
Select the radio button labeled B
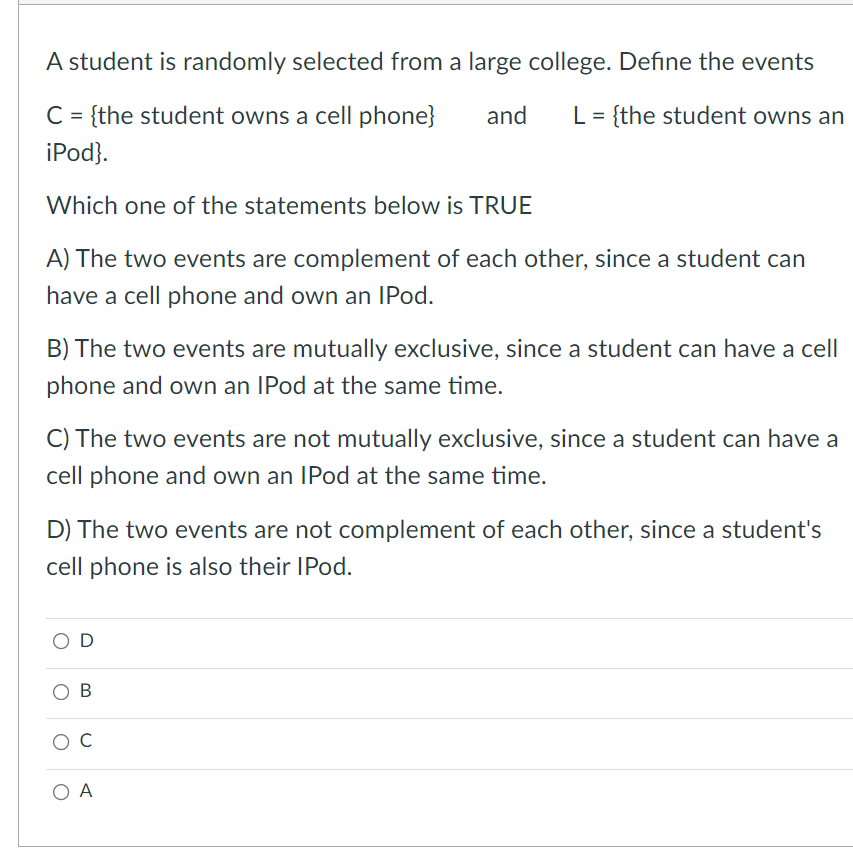[59, 690]
